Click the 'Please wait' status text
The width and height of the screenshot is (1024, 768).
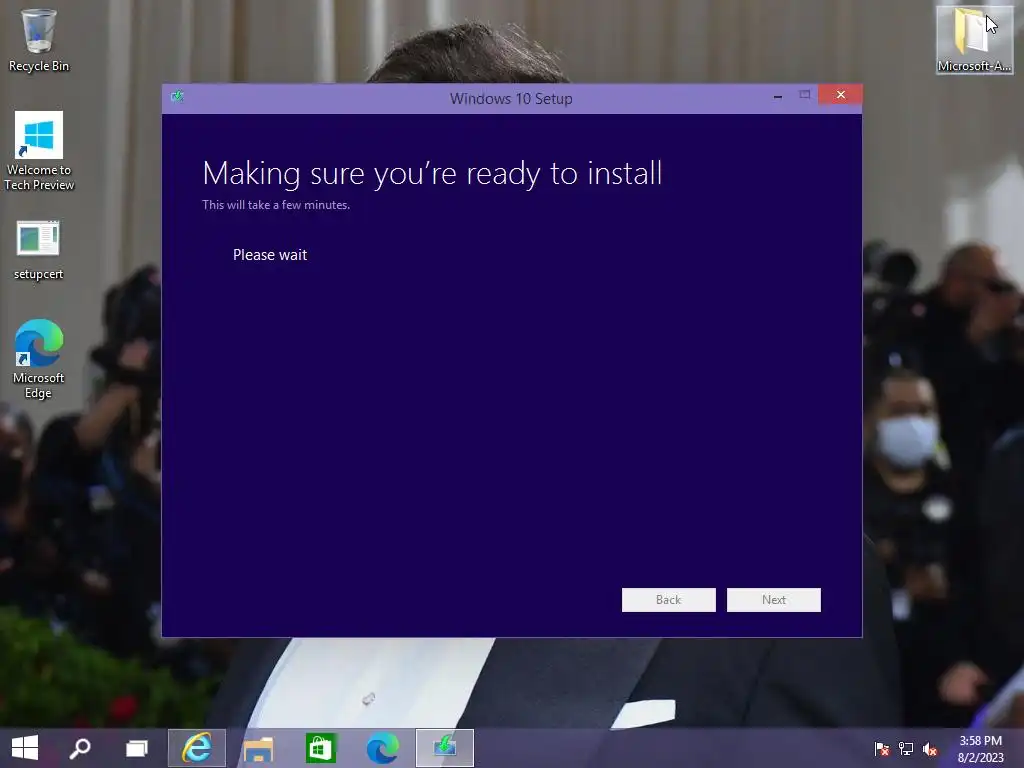tap(270, 255)
